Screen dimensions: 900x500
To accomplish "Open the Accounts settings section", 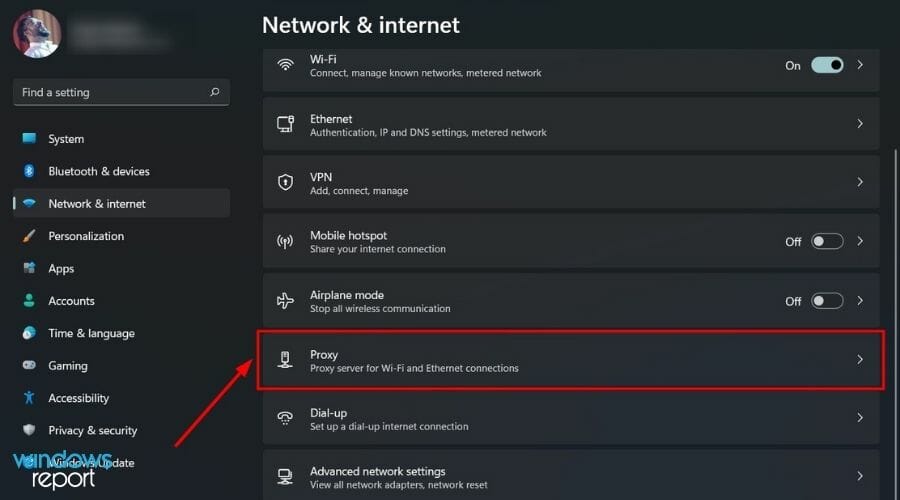I will pos(71,301).
